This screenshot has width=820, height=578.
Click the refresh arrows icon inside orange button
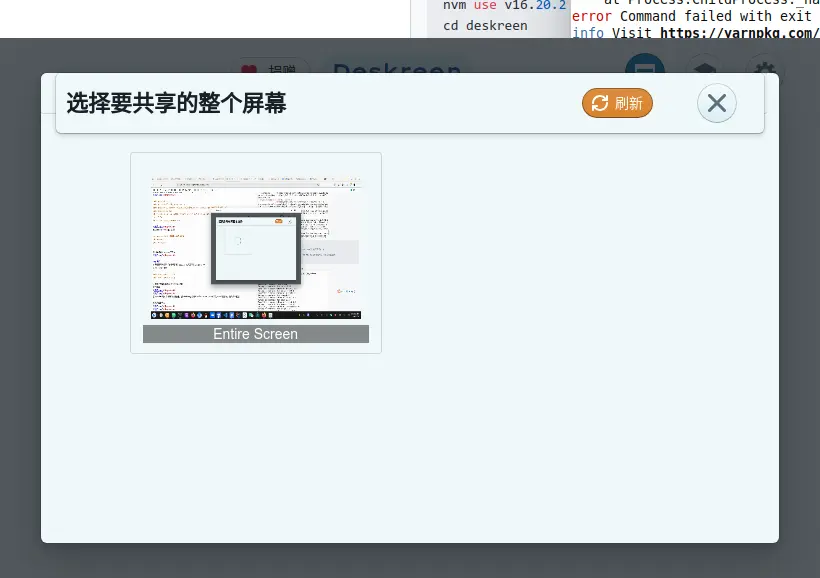tap(600, 103)
